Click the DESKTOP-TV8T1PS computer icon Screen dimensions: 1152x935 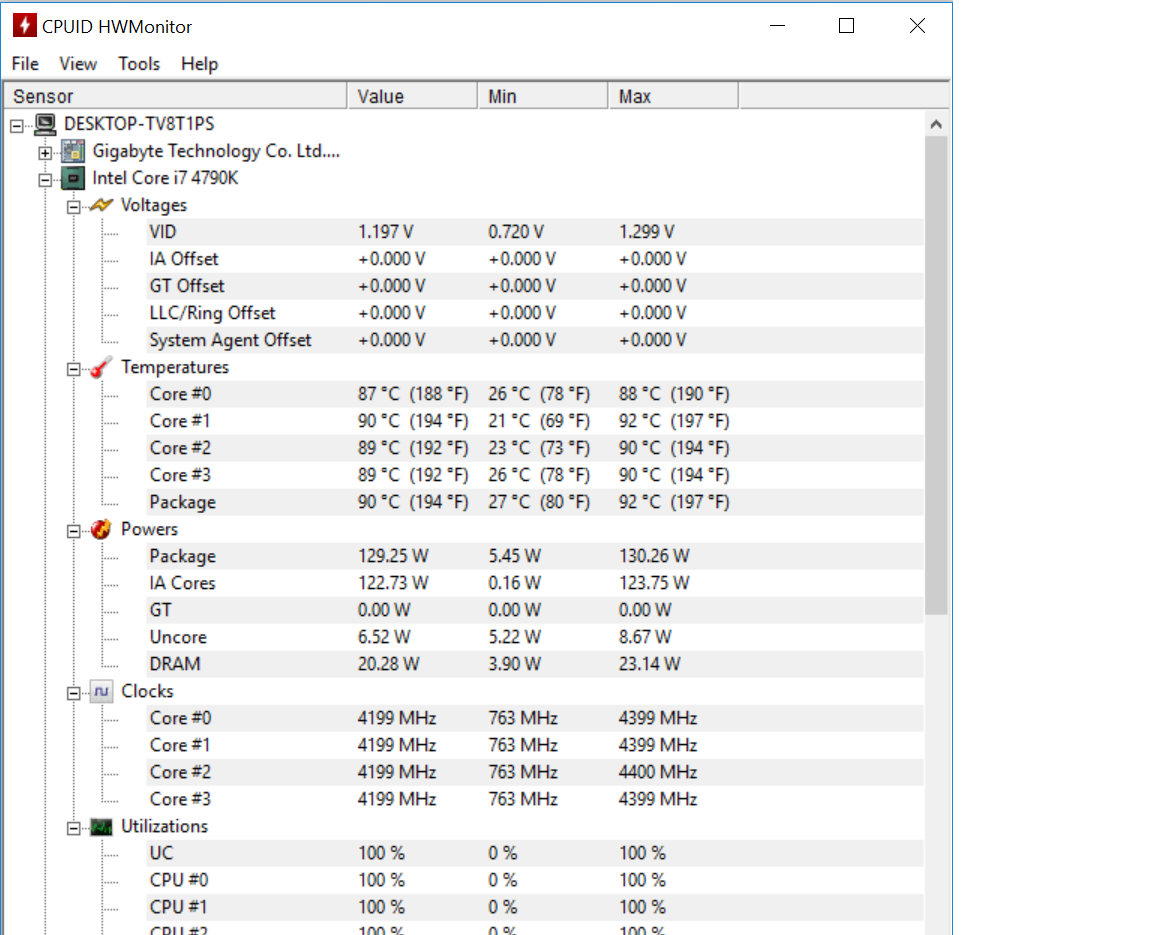(46, 124)
